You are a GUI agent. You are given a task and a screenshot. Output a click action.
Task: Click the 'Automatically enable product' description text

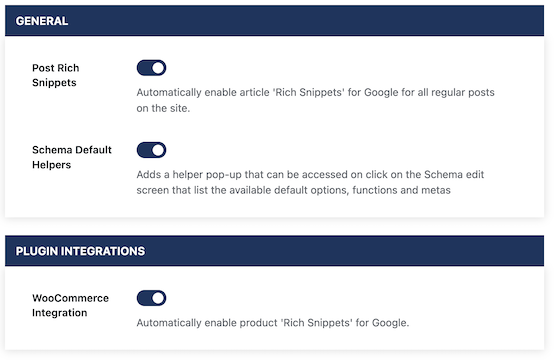pos(272,323)
